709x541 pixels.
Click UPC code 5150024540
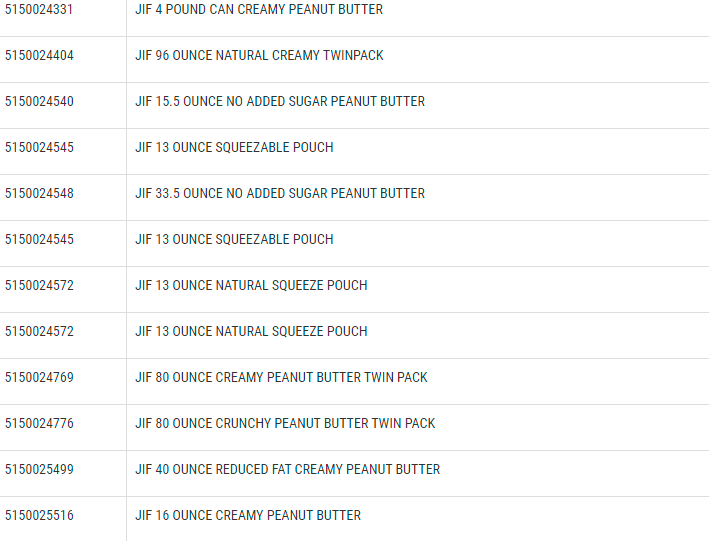click(39, 102)
